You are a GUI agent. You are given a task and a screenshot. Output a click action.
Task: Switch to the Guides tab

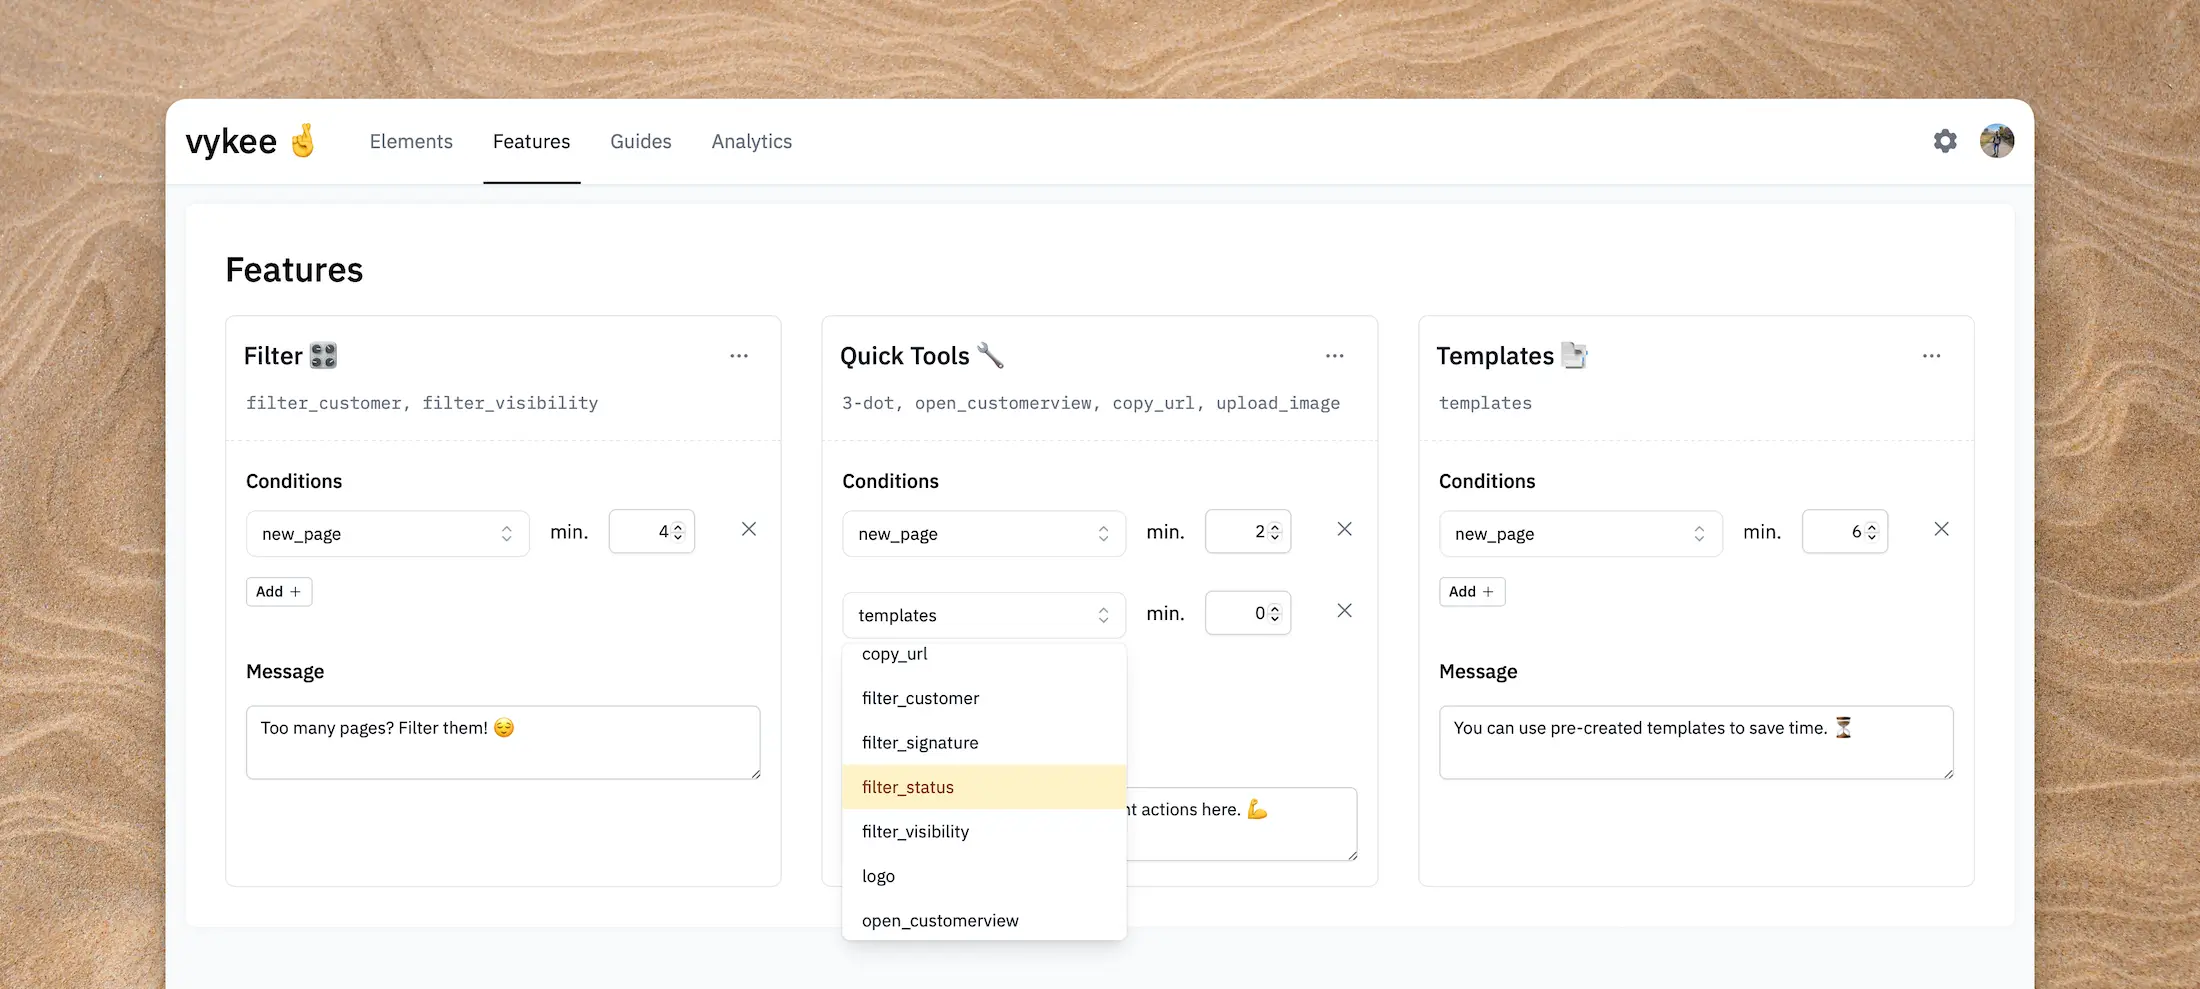pos(640,141)
